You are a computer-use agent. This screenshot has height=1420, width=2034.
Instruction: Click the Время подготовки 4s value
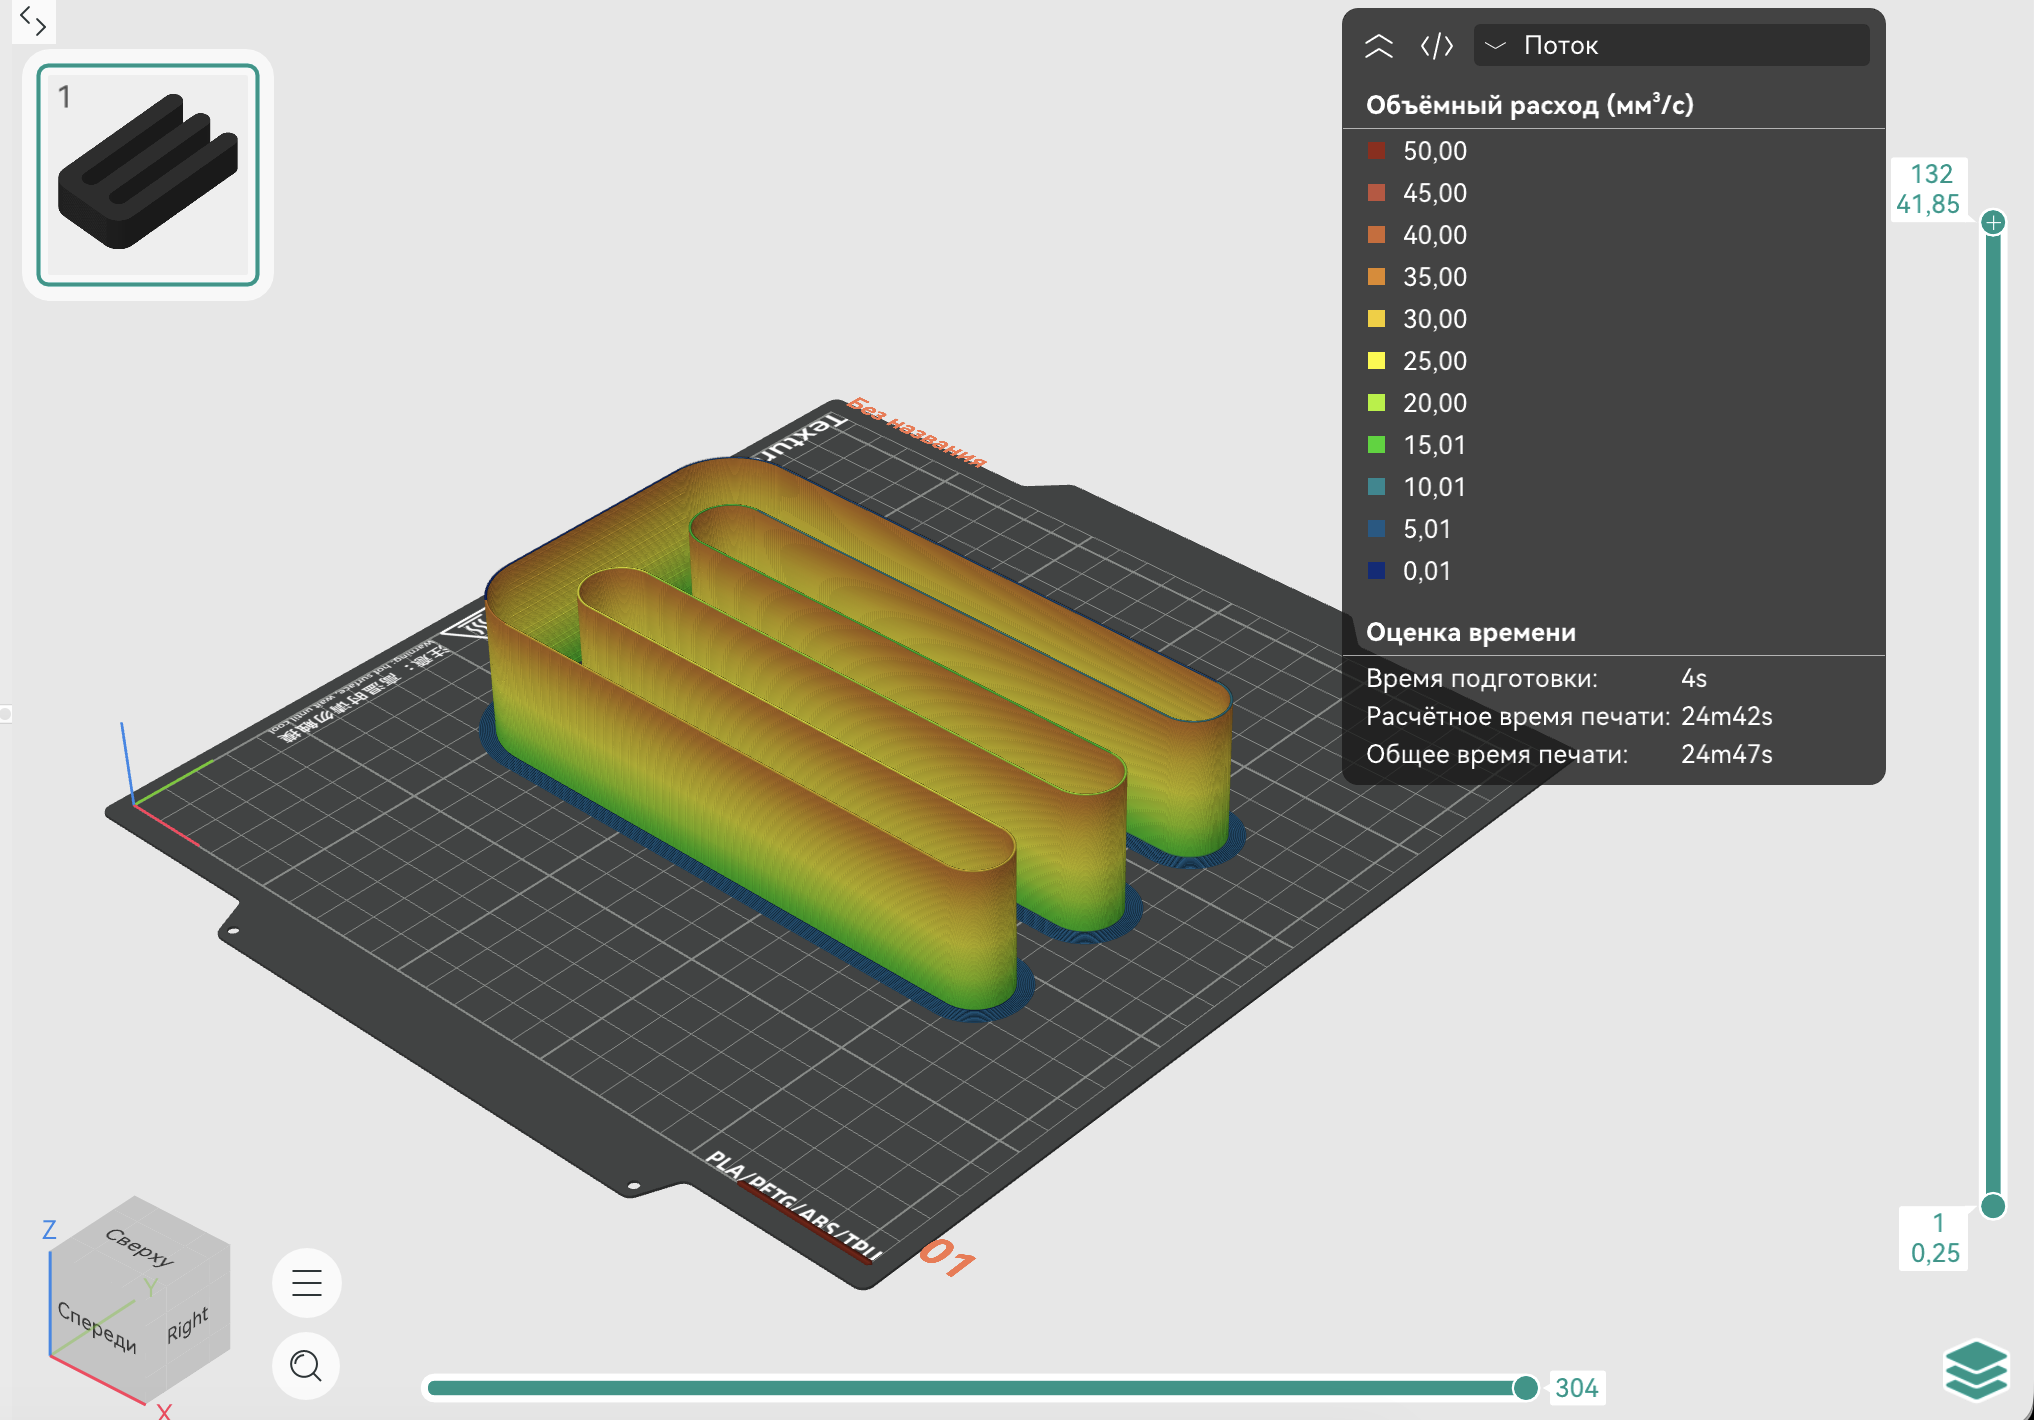[1694, 678]
